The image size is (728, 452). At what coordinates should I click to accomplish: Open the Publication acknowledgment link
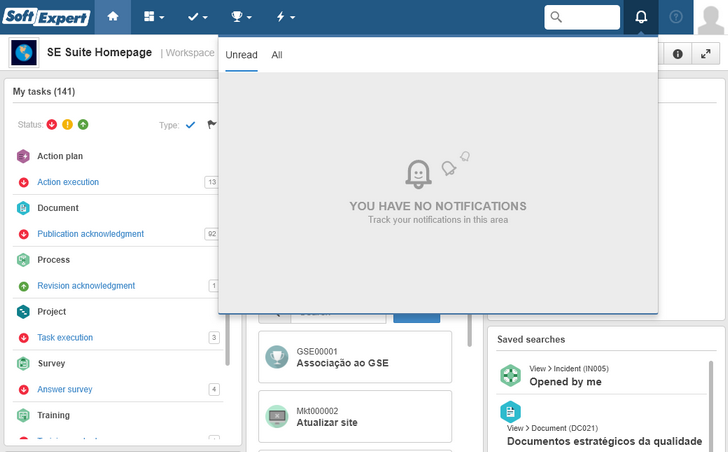click(x=91, y=234)
